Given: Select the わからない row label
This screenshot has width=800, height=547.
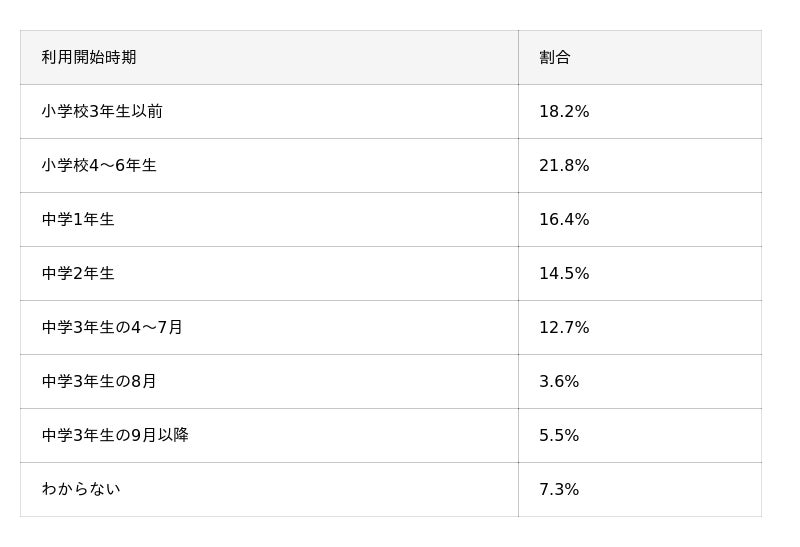Looking at the screenshot, I should (x=81, y=490).
